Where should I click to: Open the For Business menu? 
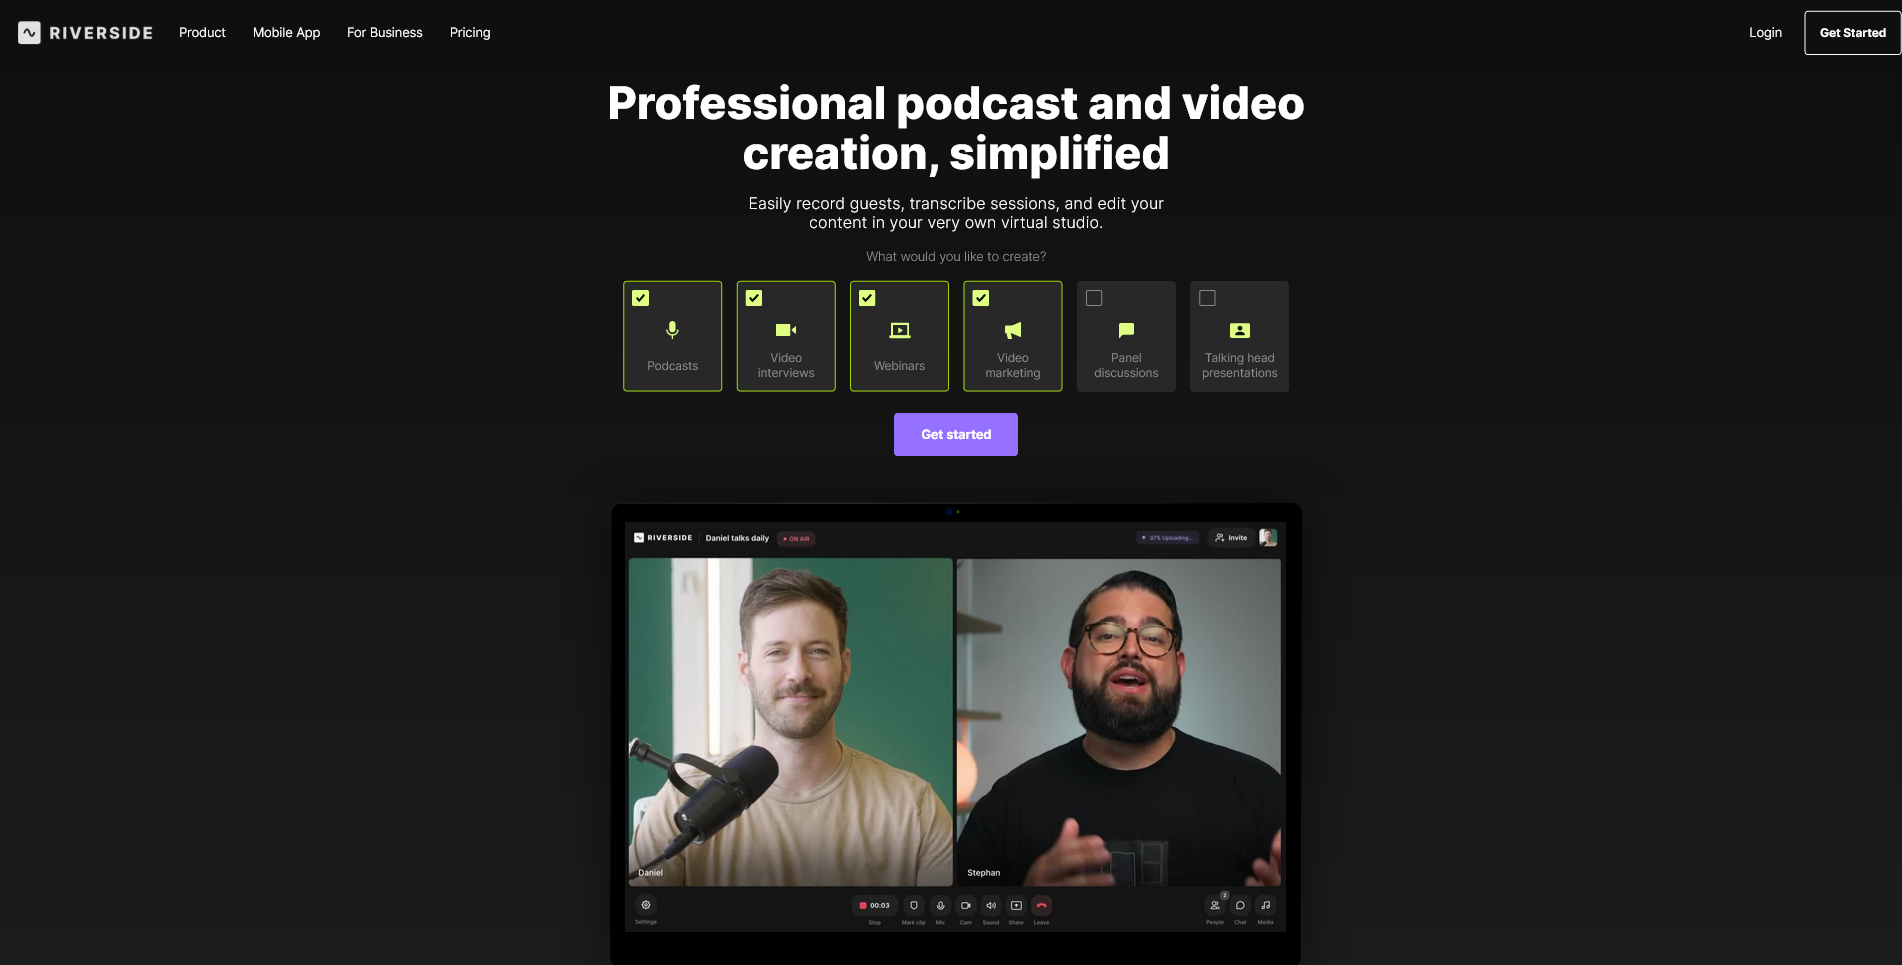[385, 33]
